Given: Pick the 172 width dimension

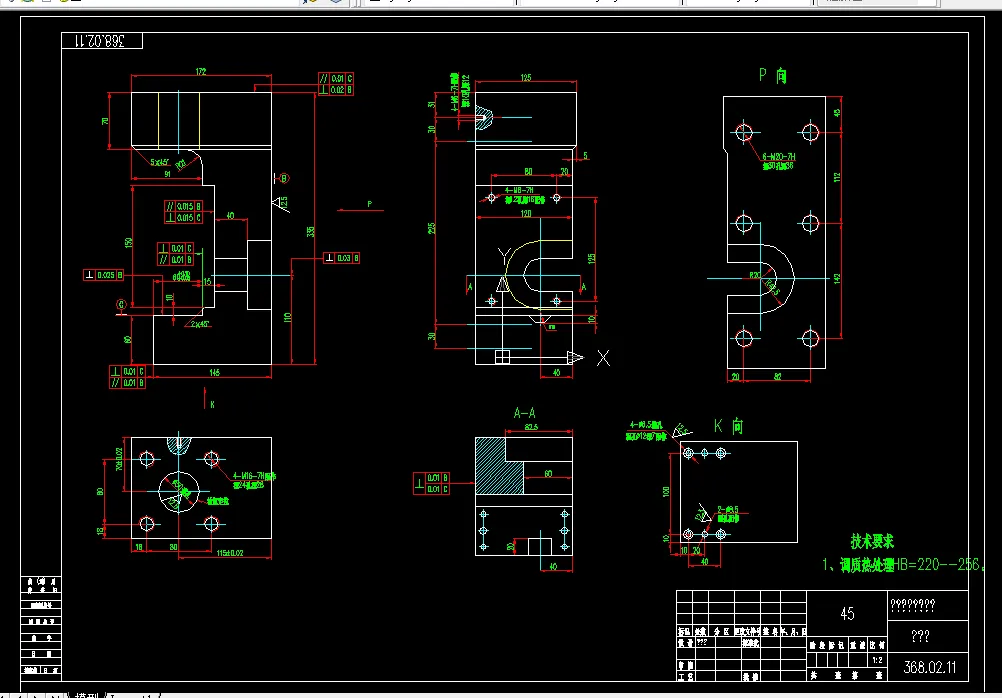Looking at the screenshot, I should 201,72.
